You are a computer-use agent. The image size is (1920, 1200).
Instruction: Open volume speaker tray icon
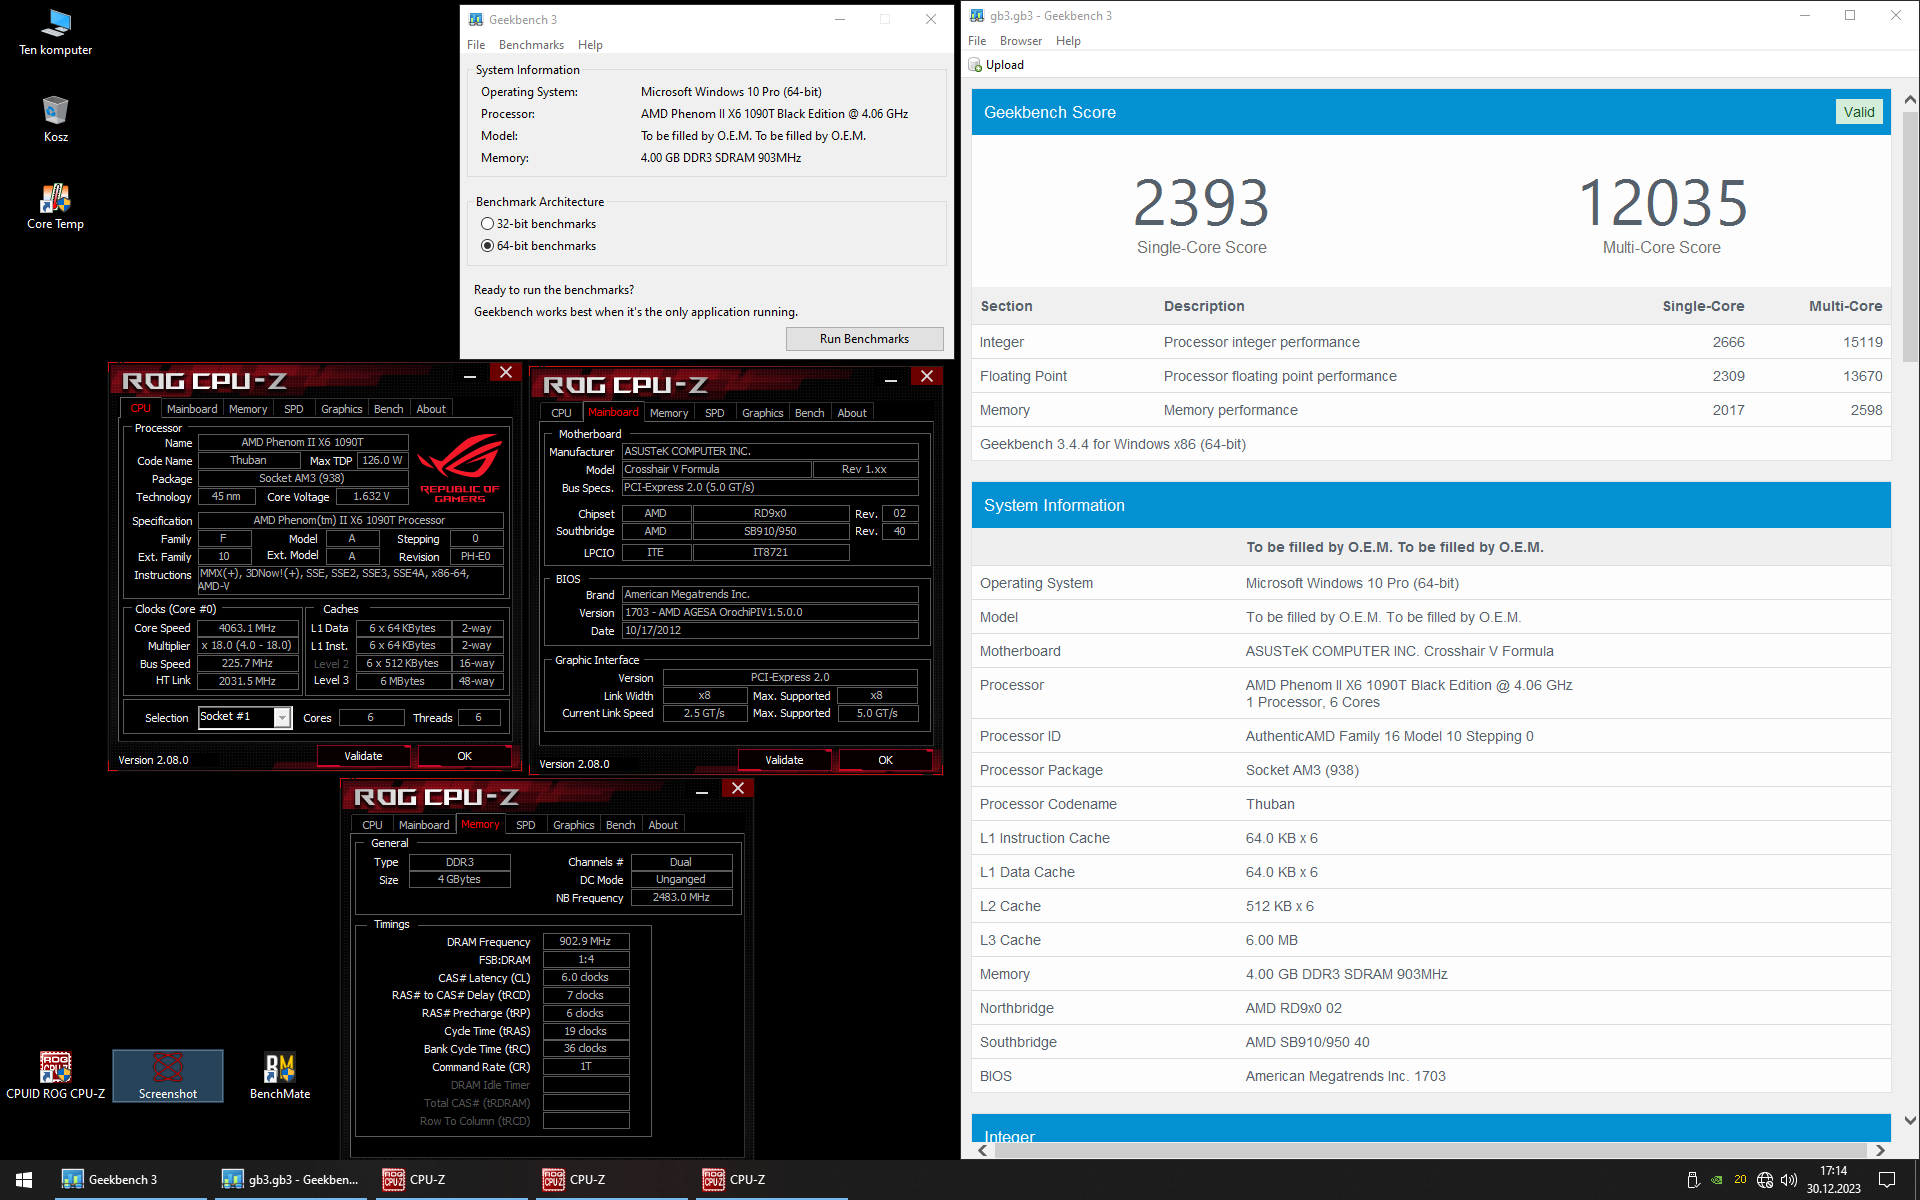click(1789, 1180)
